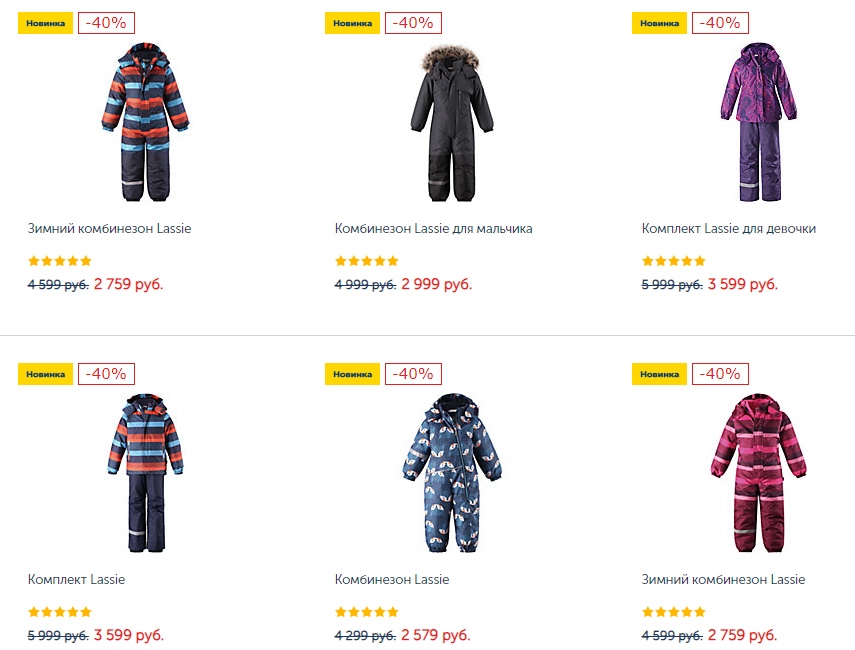Click star rating under purple girl's set
855x650 pixels.
tap(673, 261)
